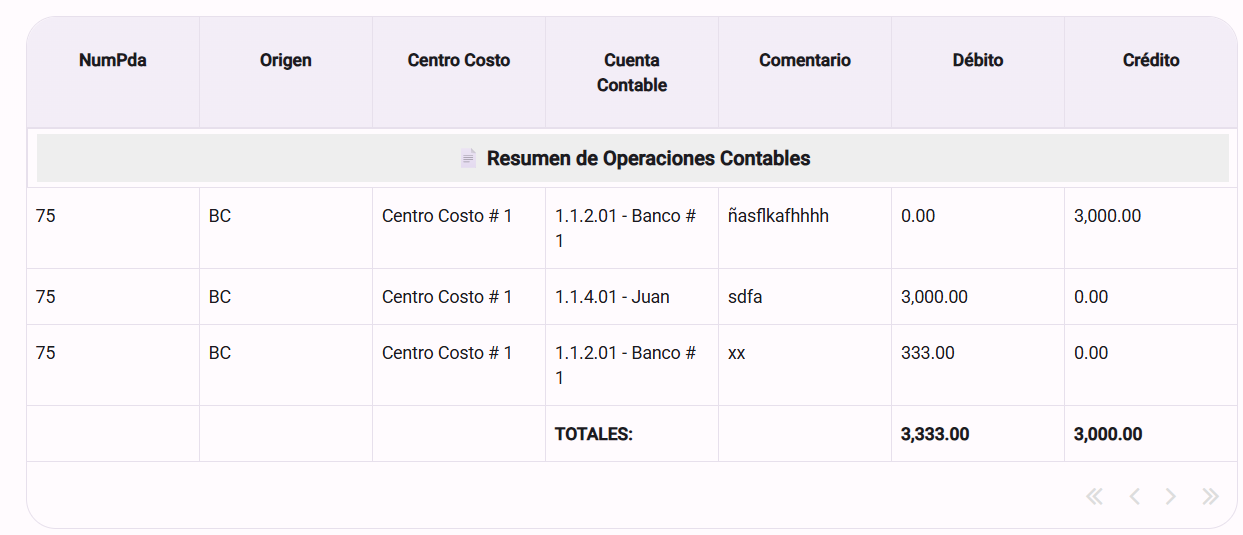Image resolution: width=1243 pixels, height=535 pixels.
Task: Select the Resumen de Operaciones Contables banner
Action: (633, 158)
